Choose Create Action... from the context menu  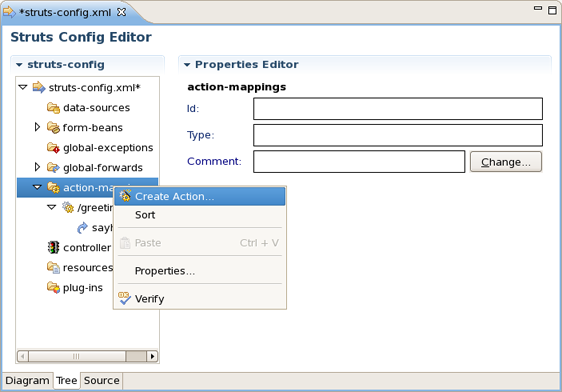tap(200, 196)
